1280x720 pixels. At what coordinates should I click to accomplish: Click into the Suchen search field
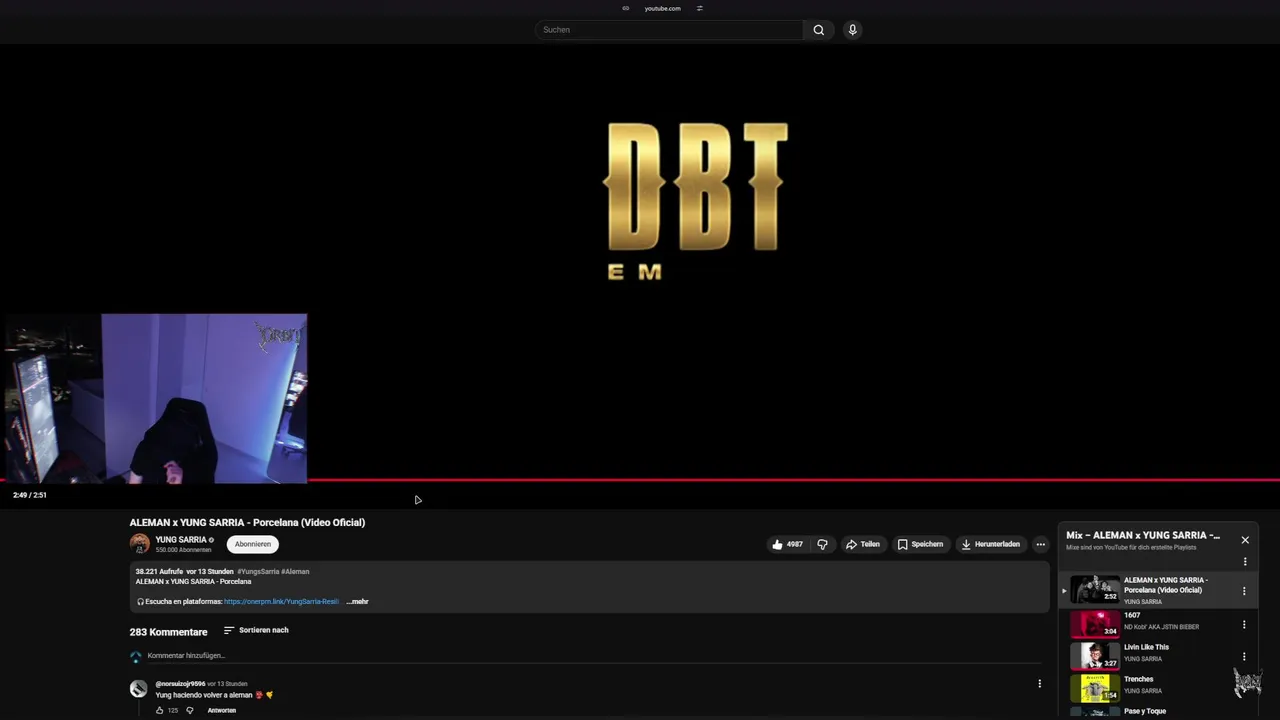pos(669,30)
